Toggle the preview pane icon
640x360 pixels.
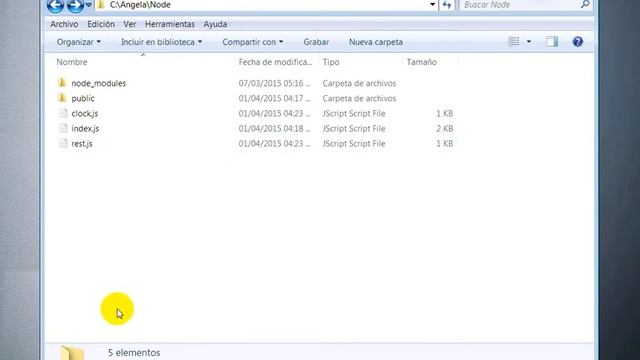pyautogui.click(x=552, y=42)
